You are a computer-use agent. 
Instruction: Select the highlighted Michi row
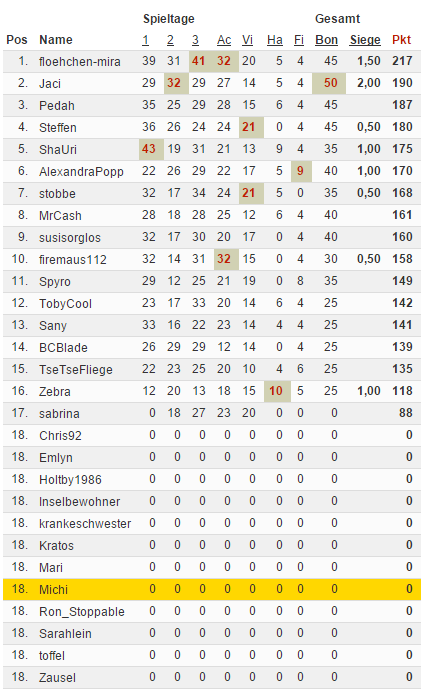point(212,589)
